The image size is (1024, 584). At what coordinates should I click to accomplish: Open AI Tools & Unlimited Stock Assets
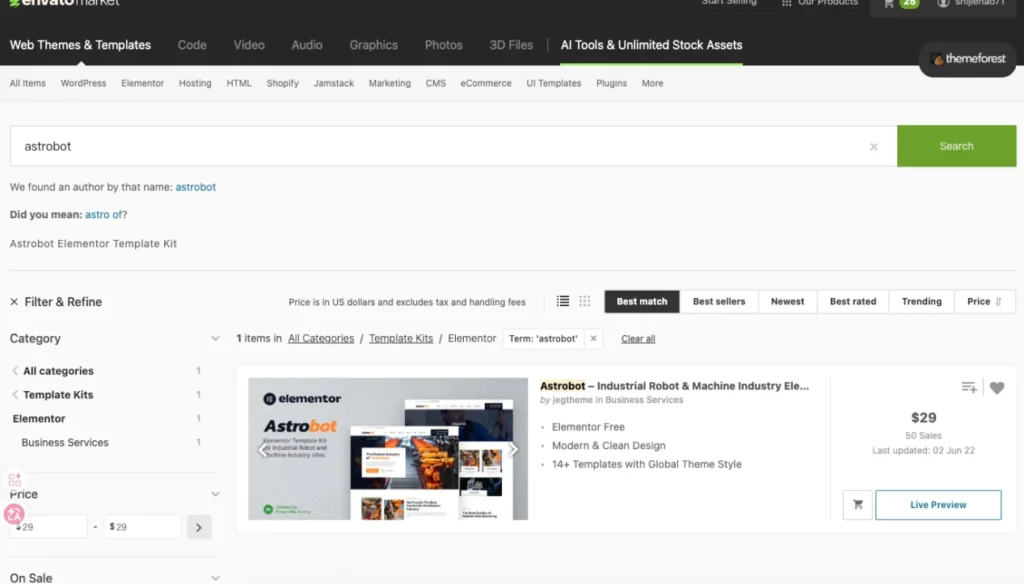[x=651, y=45]
